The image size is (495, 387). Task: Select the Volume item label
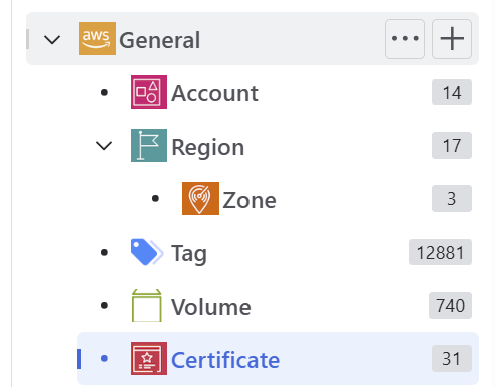coord(211,307)
